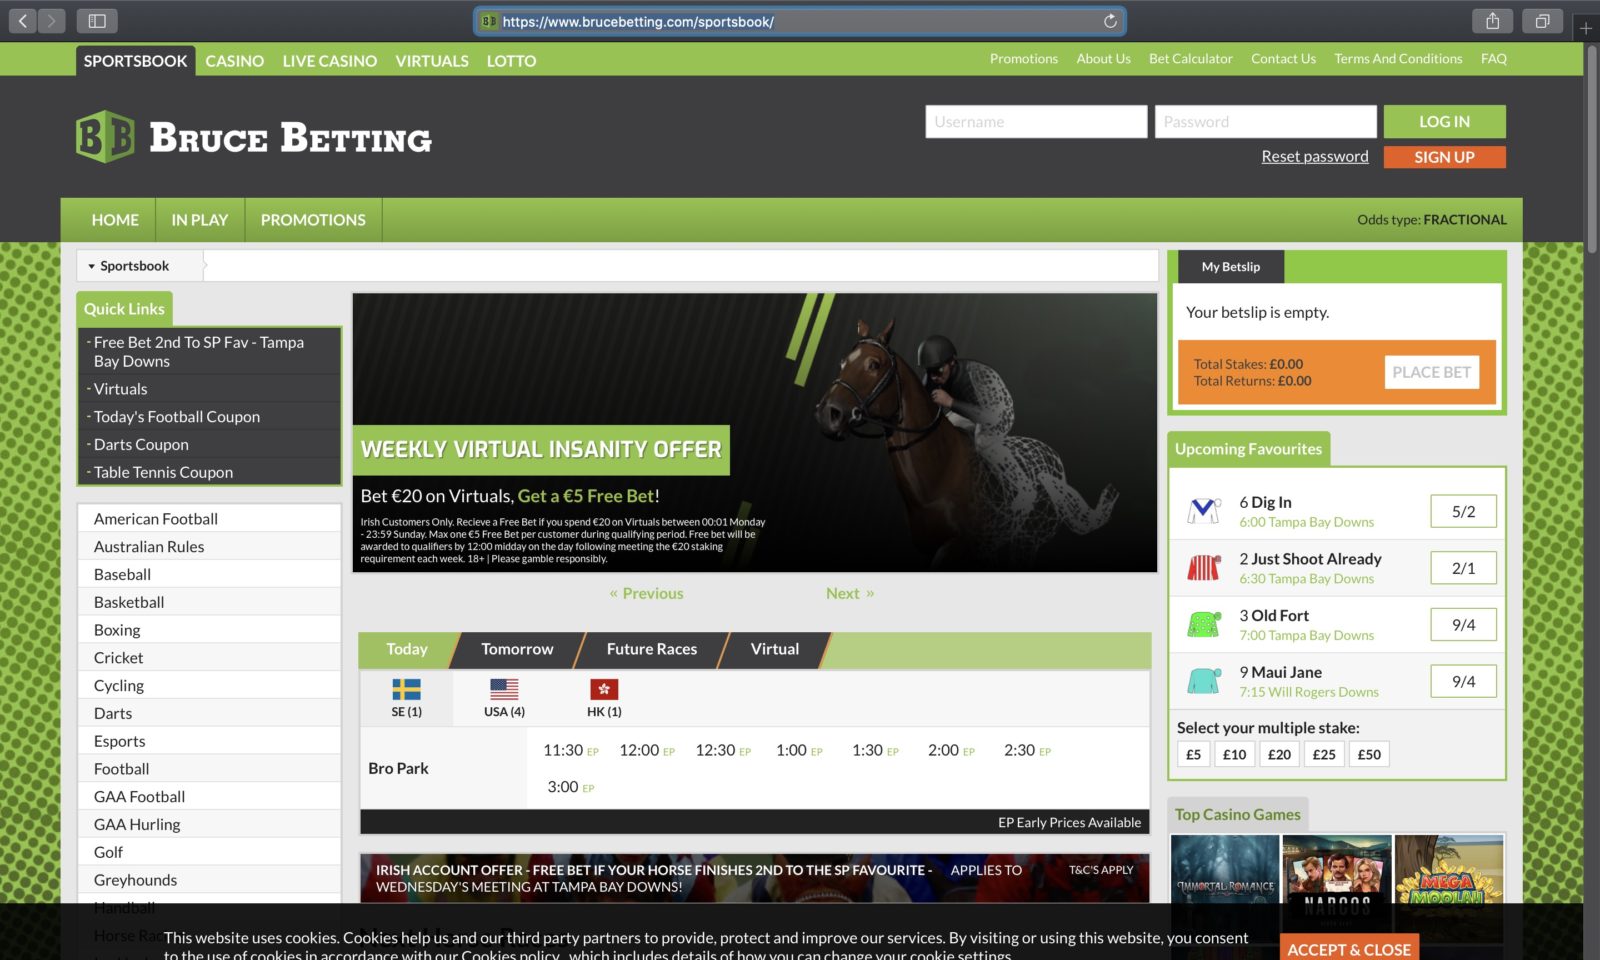Open the IN PLAY menu
The width and height of the screenshot is (1600, 960).
(x=199, y=219)
